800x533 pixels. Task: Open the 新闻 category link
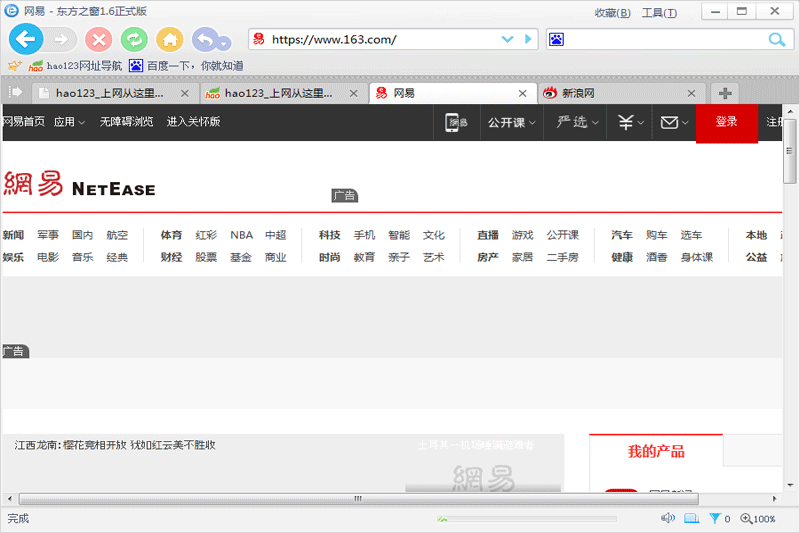click(13, 235)
